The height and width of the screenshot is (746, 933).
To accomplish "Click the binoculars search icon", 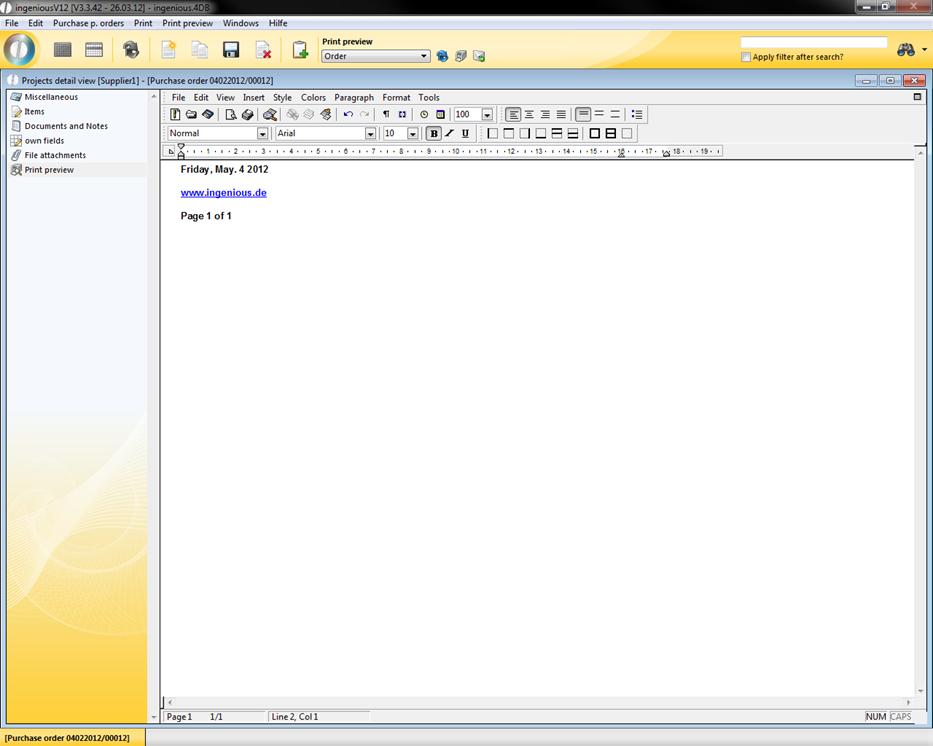I will coord(906,50).
